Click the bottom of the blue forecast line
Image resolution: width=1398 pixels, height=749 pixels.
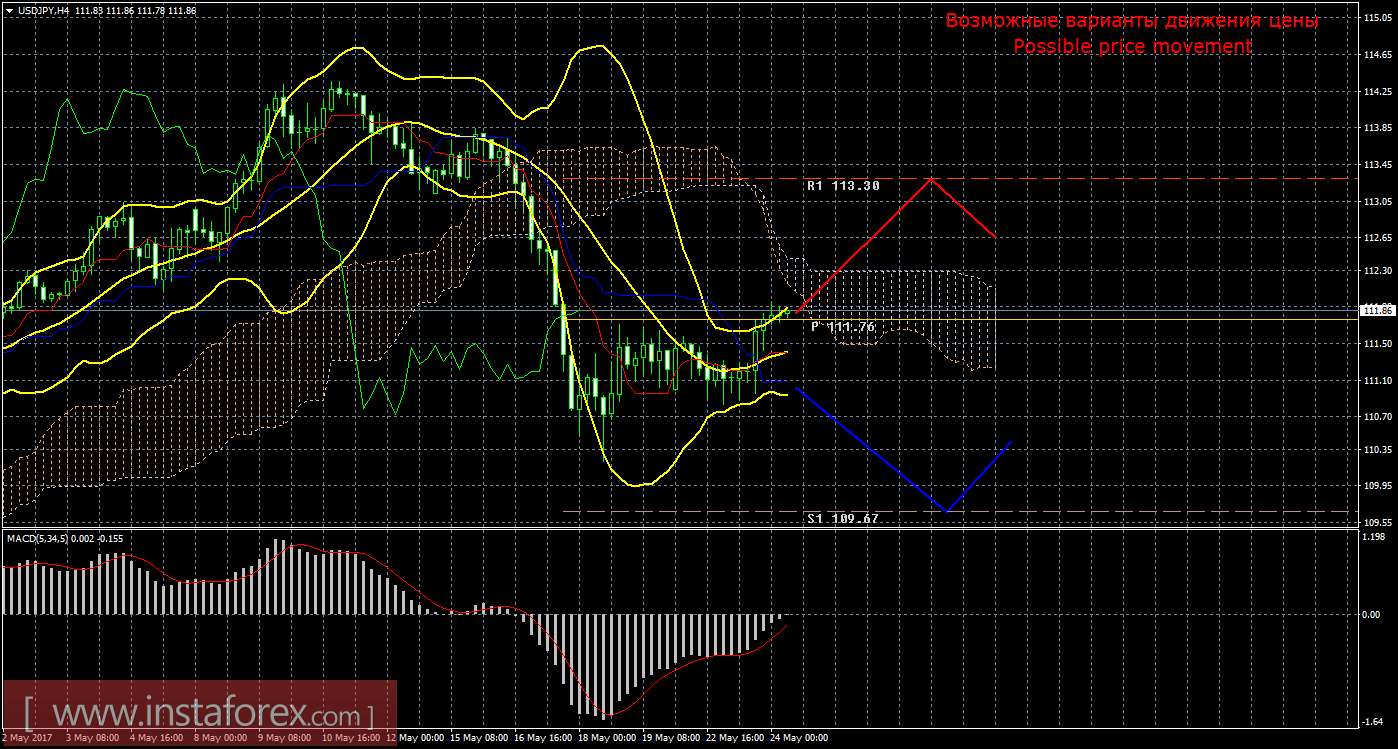pyautogui.click(x=946, y=511)
